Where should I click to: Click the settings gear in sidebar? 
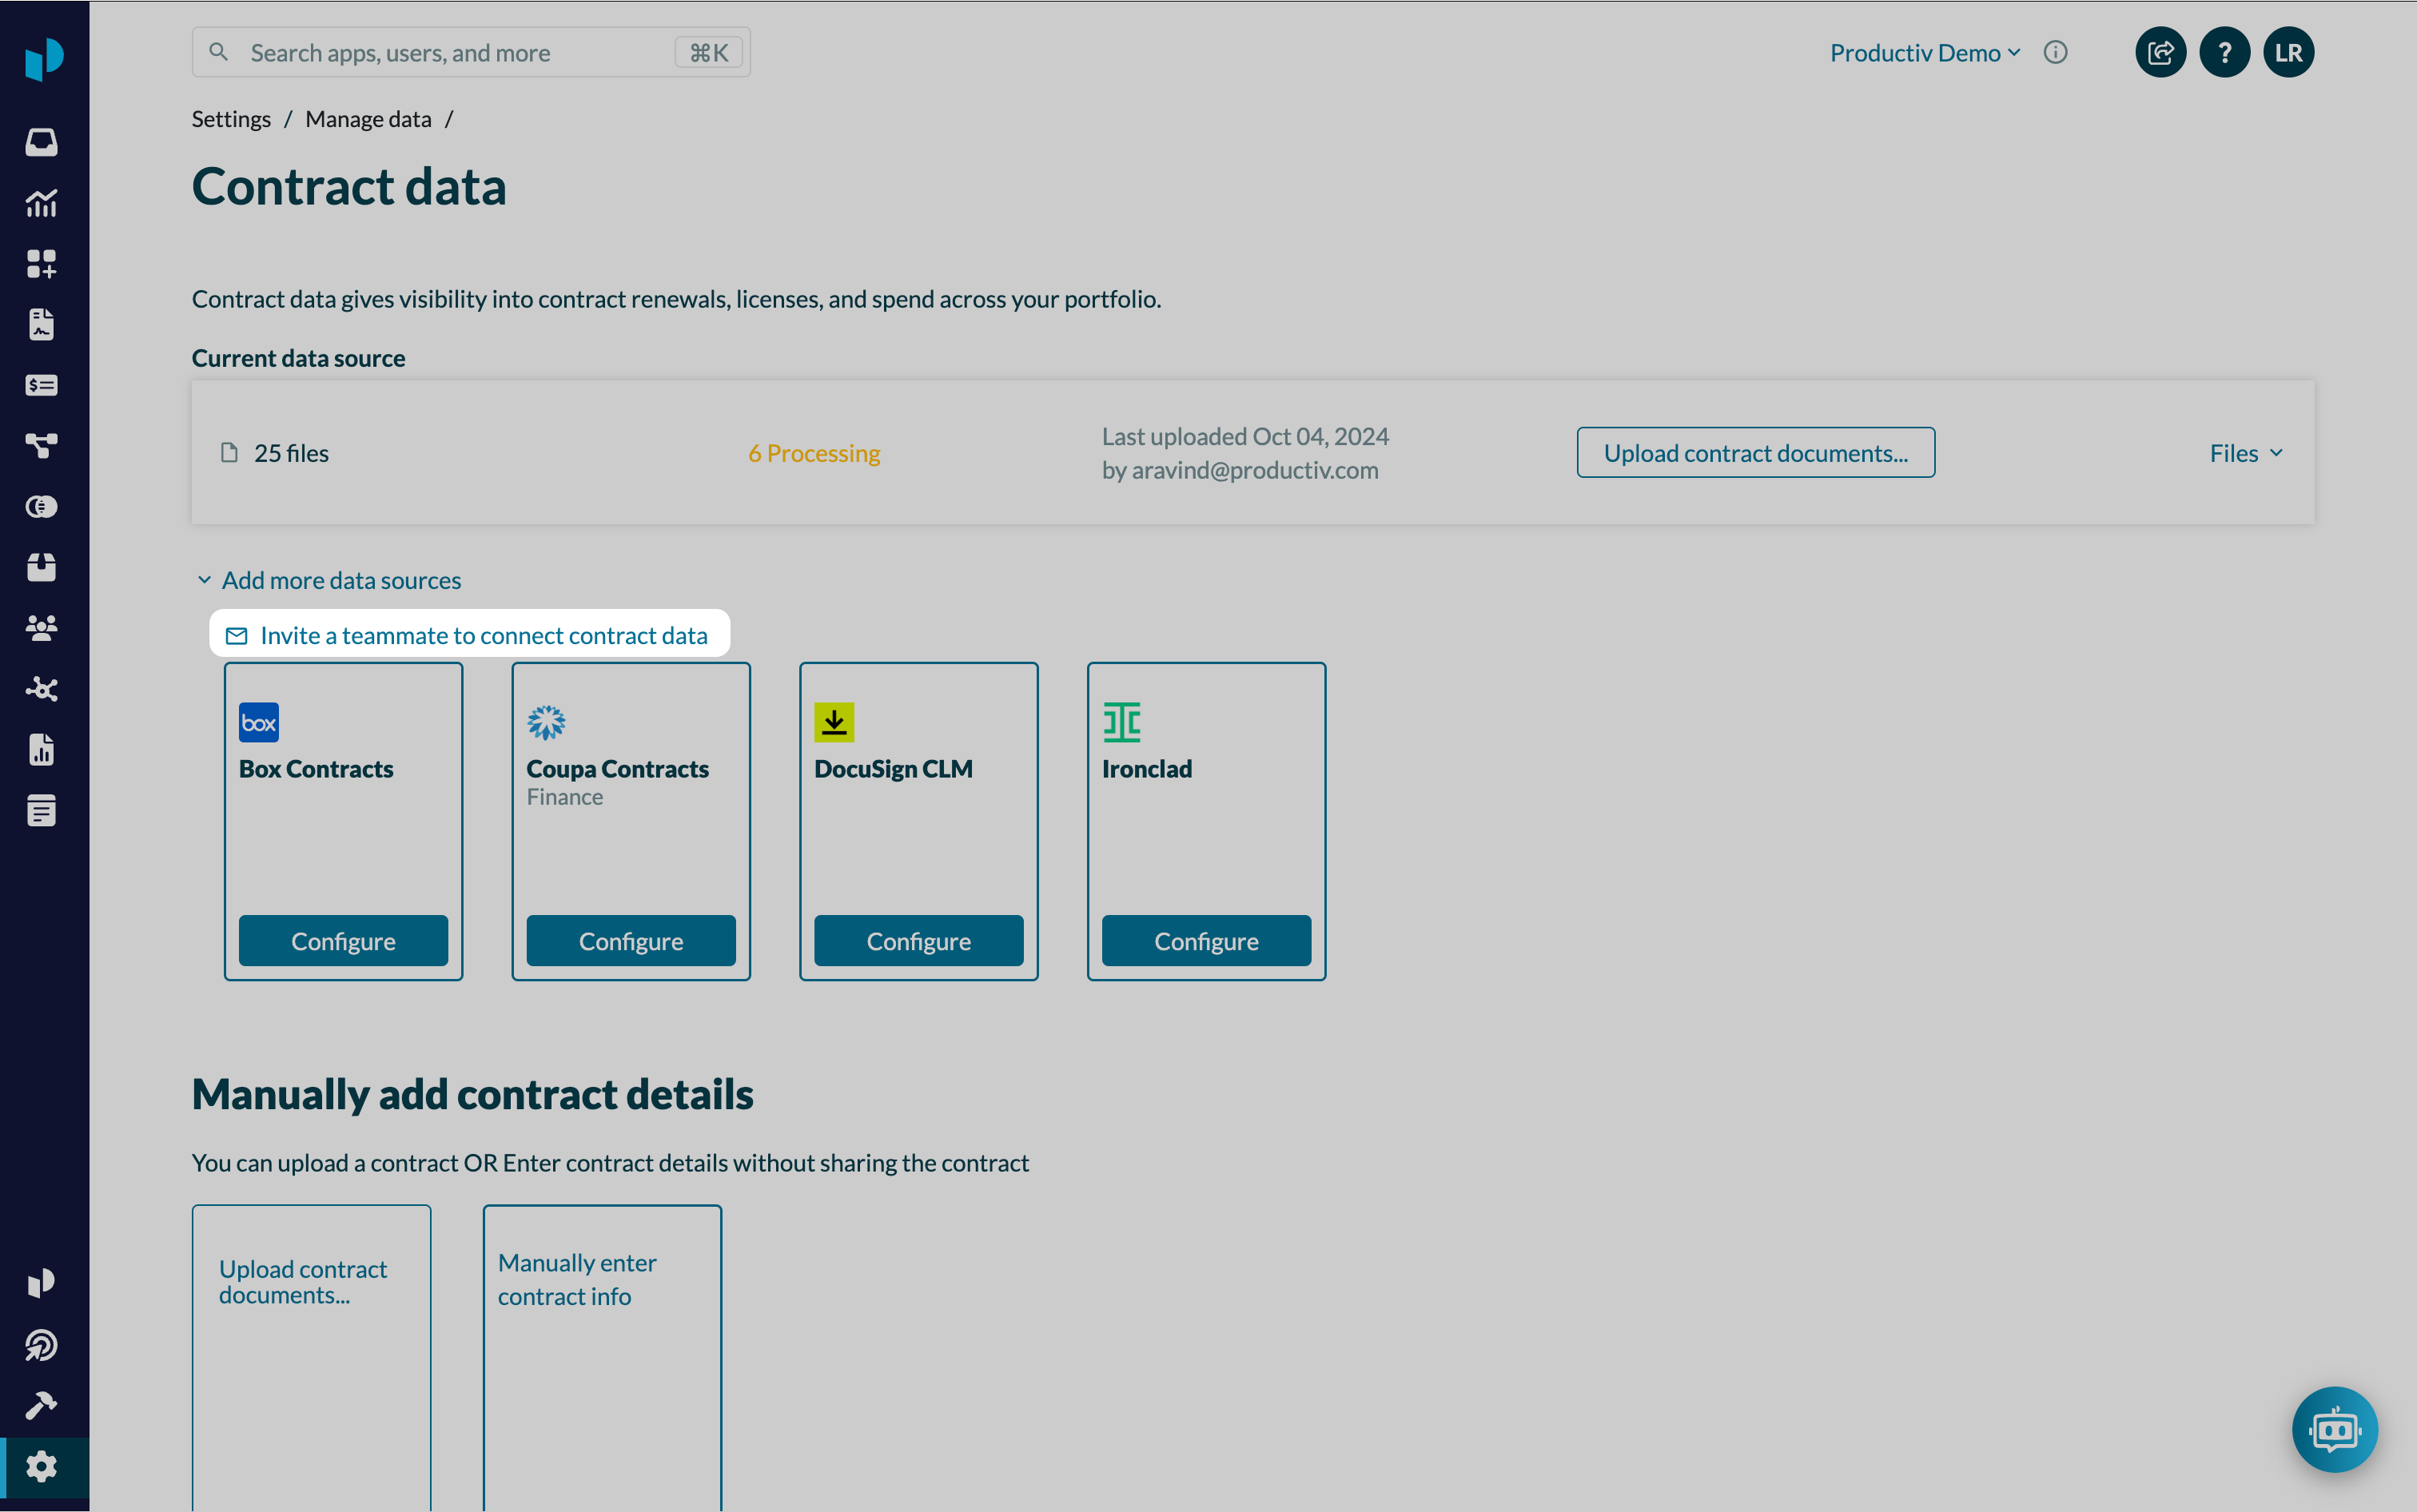point(41,1467)
